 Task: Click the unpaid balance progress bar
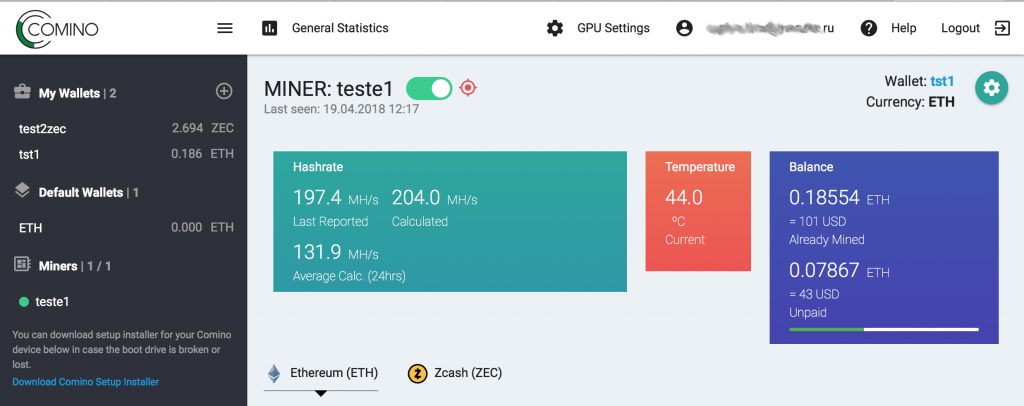[x=883, y=328]
